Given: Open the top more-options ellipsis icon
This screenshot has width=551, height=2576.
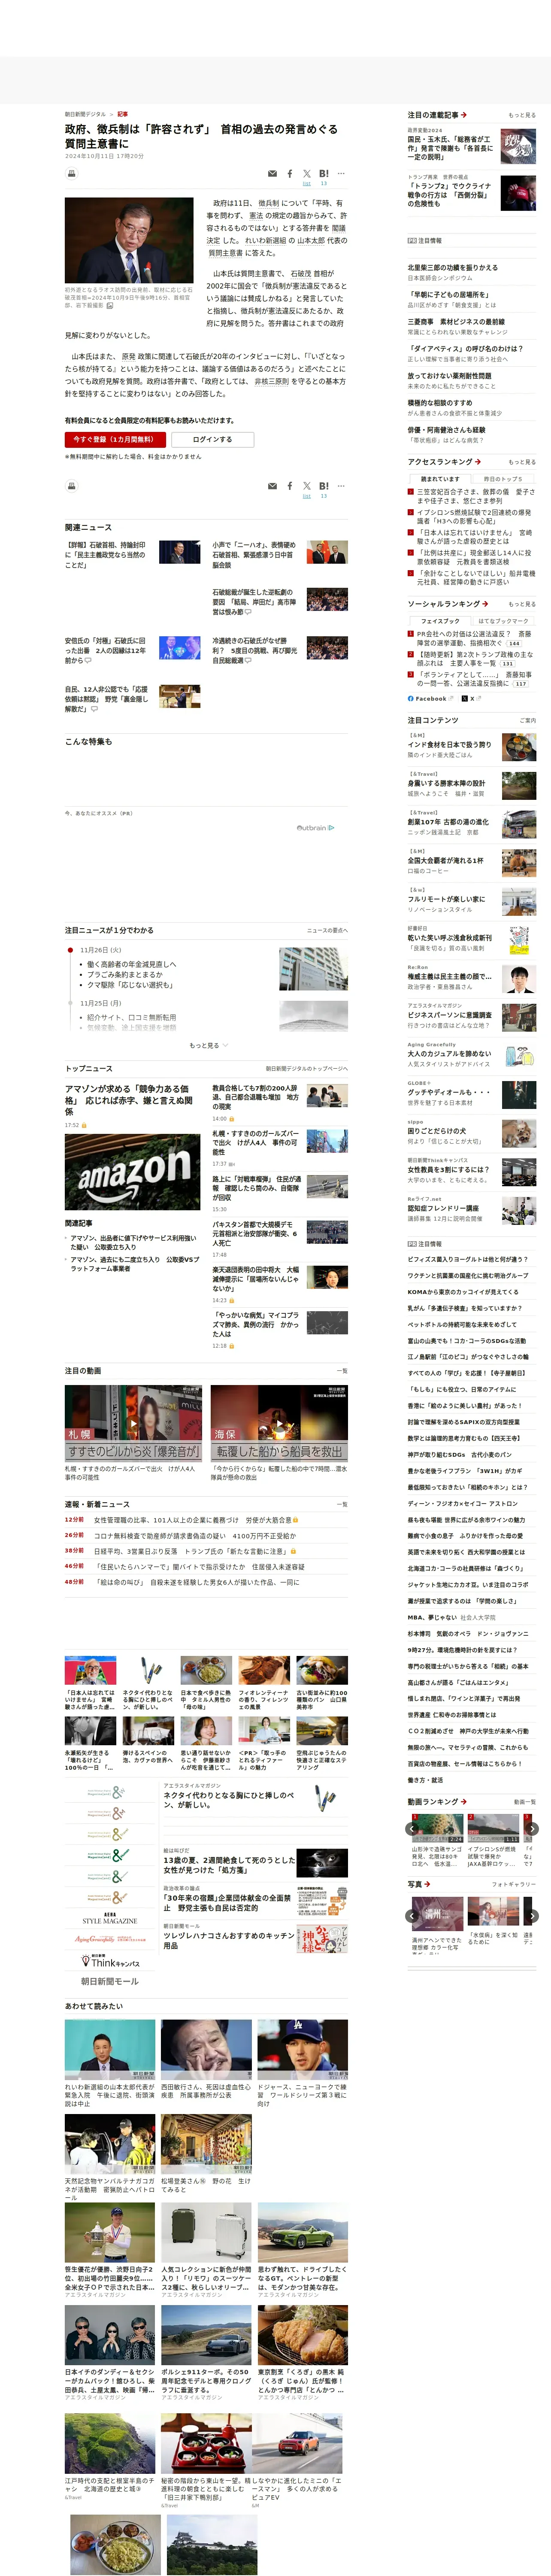Looking at the screenshot, I should [x=341, y=174].
